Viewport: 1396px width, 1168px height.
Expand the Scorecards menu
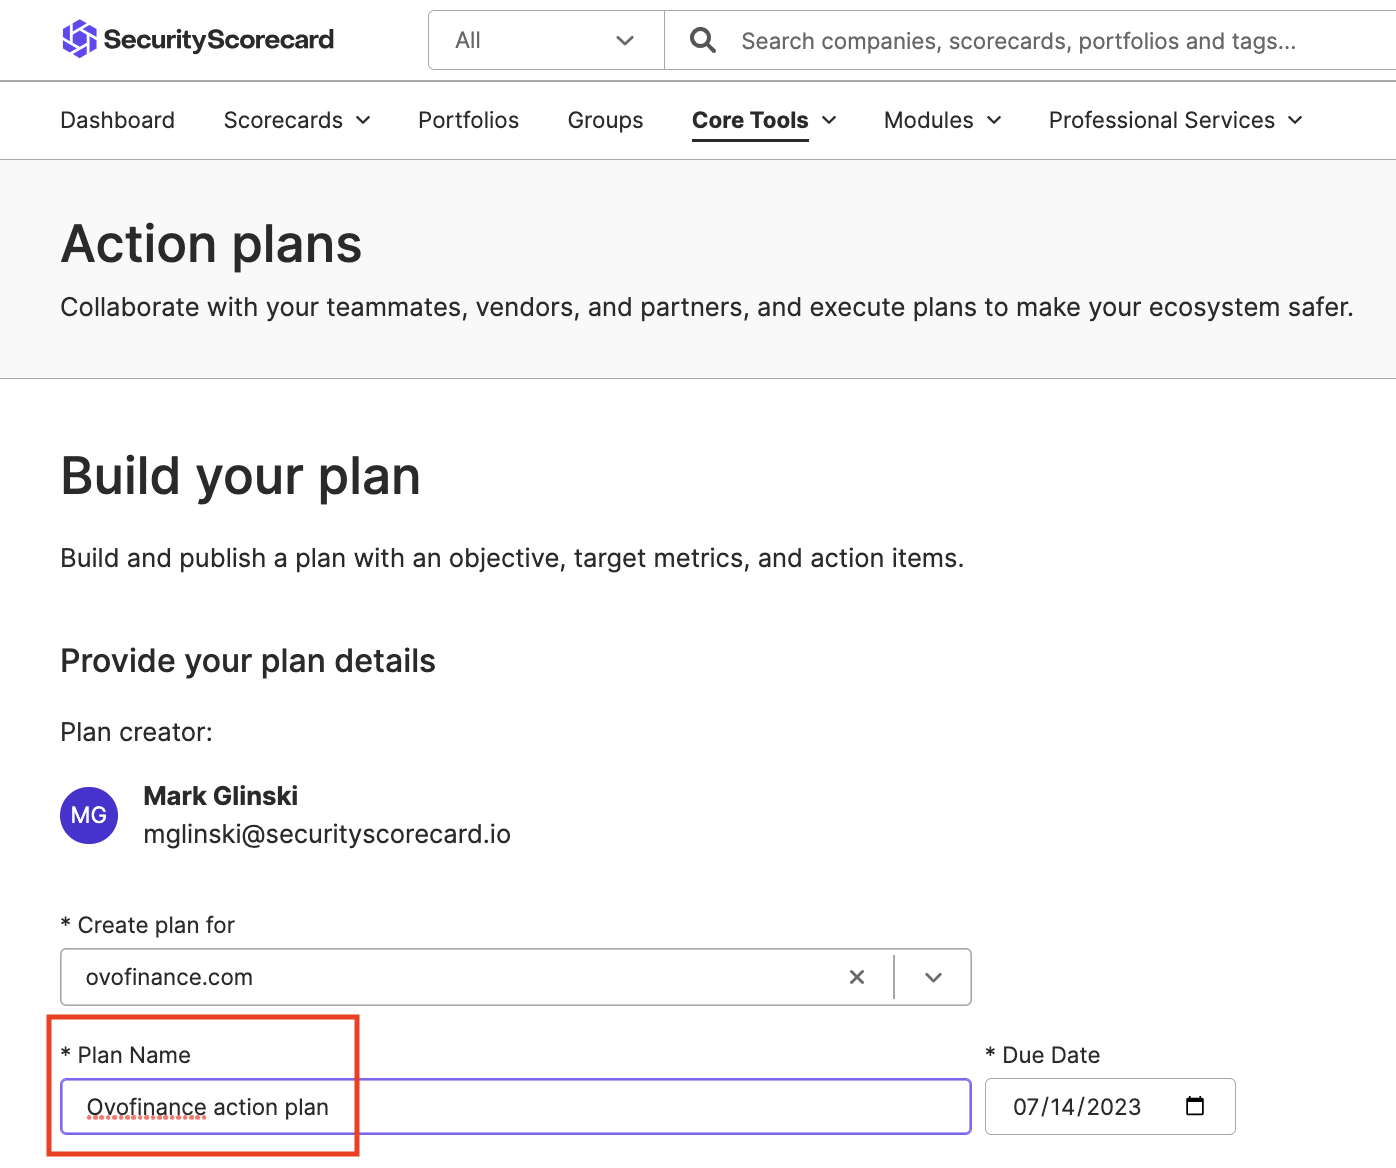297,120
